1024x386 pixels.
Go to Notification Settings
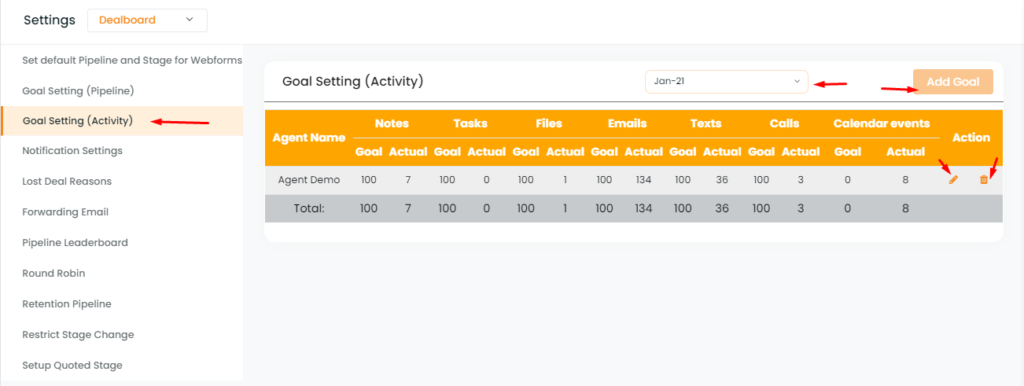[72, 151]
